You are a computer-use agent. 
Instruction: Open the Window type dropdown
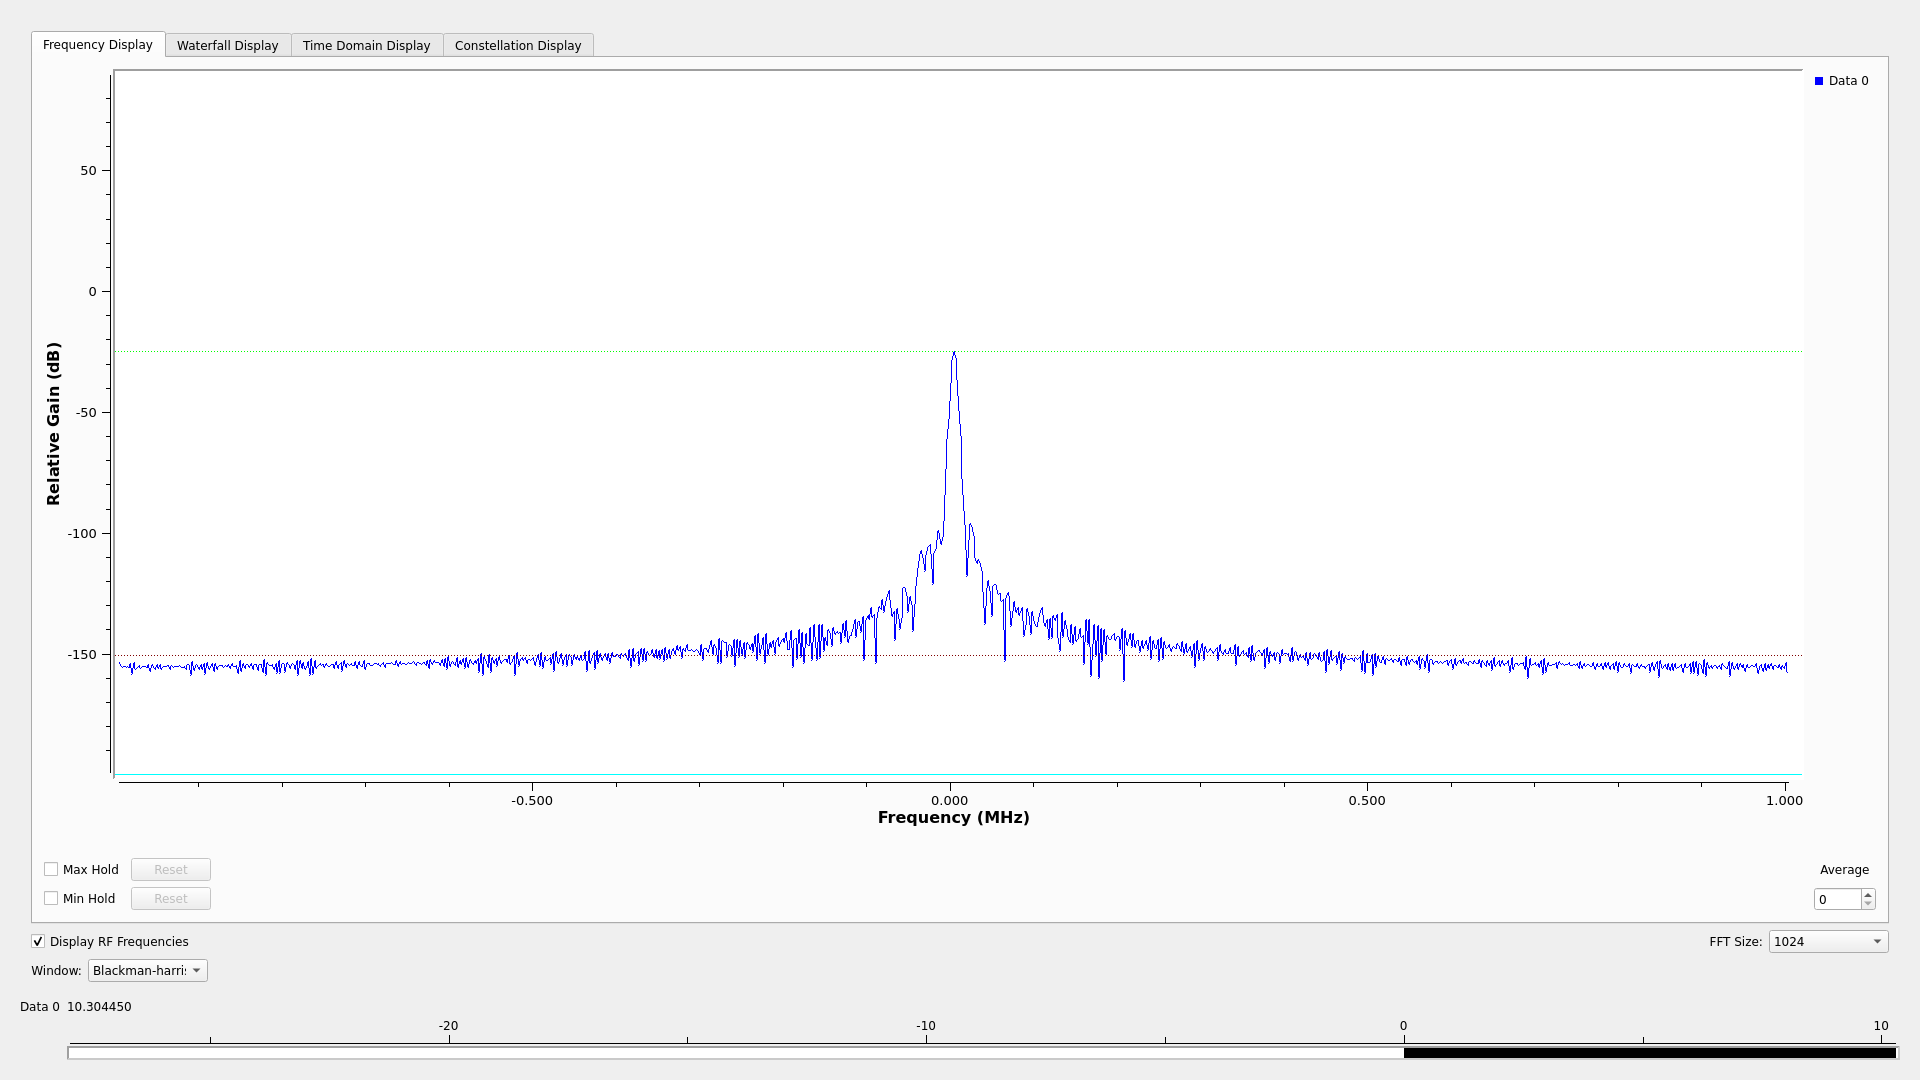[x=147, y=971]
